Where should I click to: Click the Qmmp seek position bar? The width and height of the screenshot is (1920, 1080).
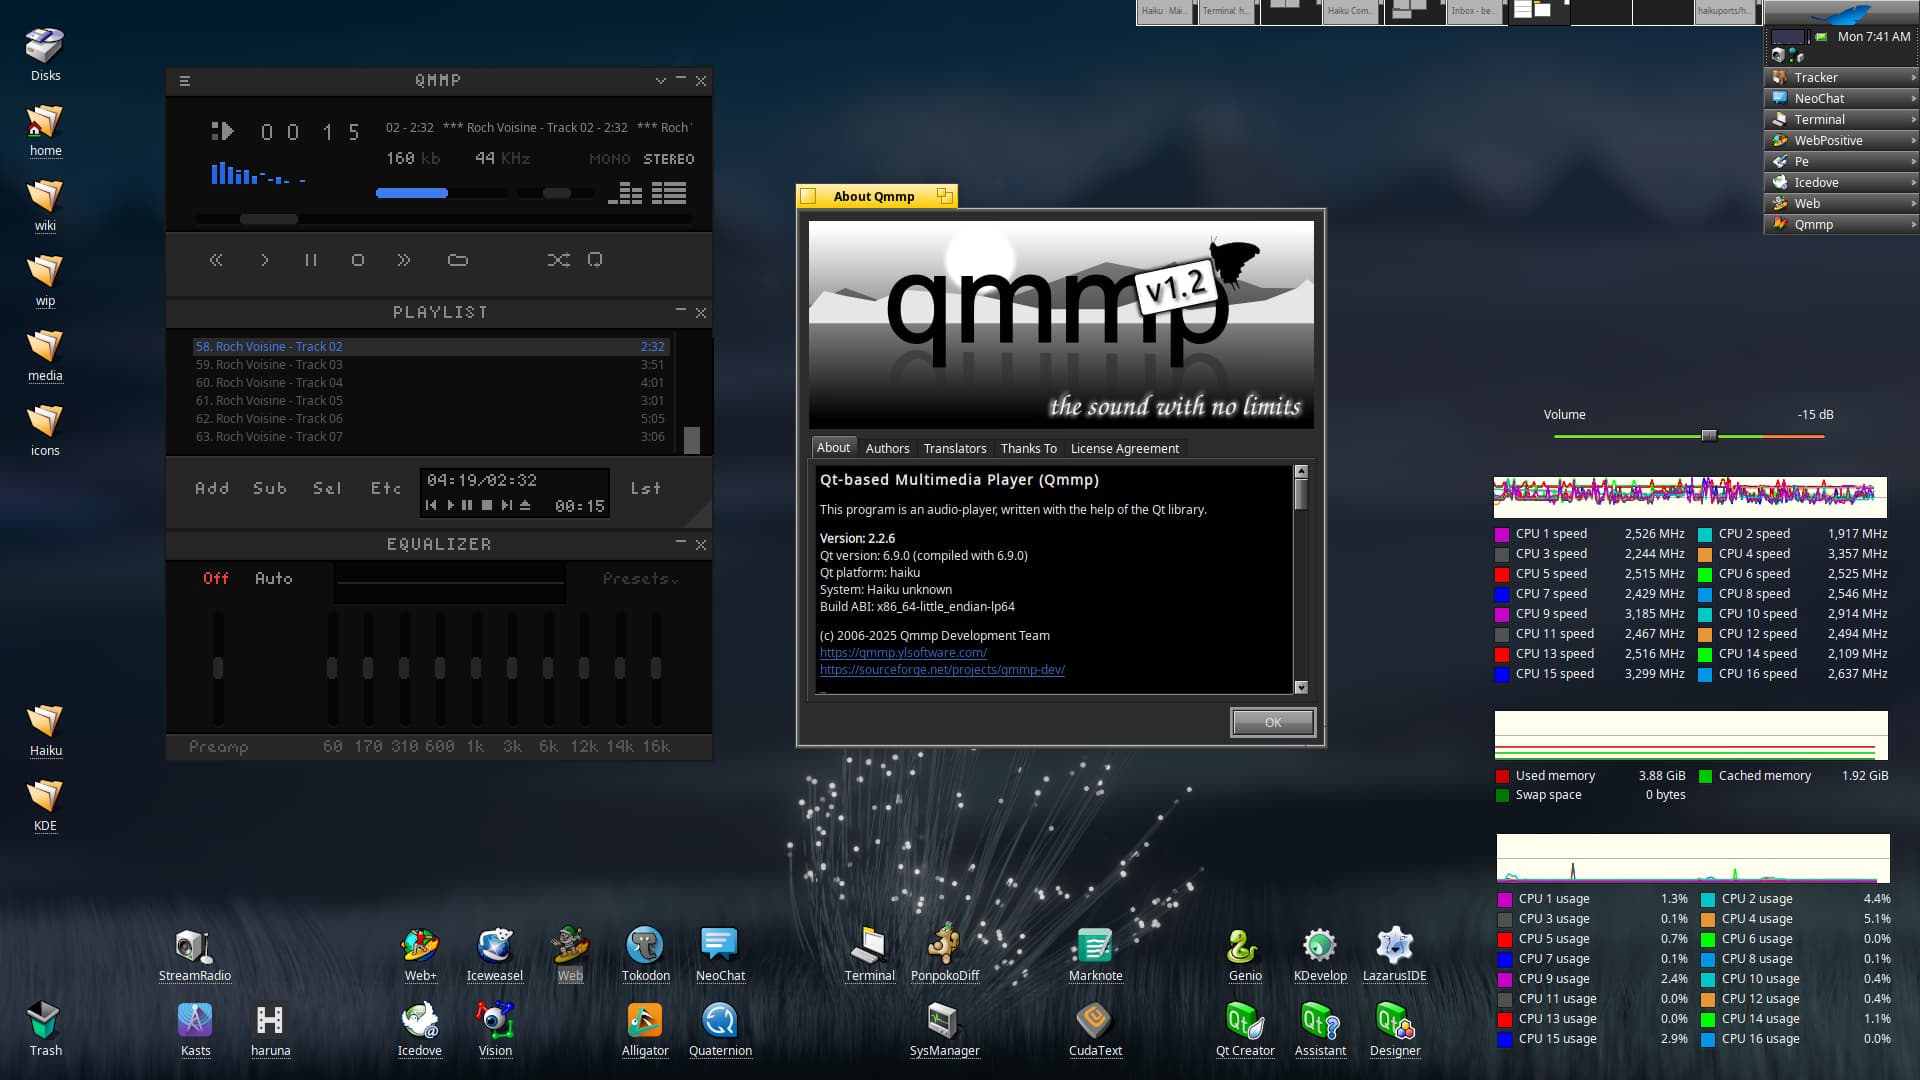click(444, 219)
